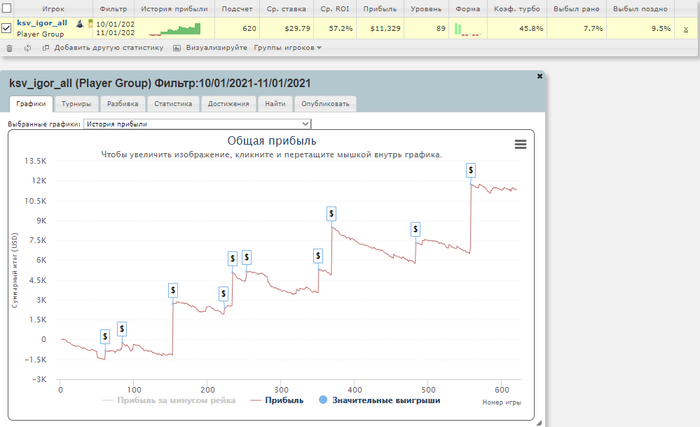Click the ksv_igor_all player name link
Image resolution: width=700 pixels, height=427 pixels.
[42, 23]
